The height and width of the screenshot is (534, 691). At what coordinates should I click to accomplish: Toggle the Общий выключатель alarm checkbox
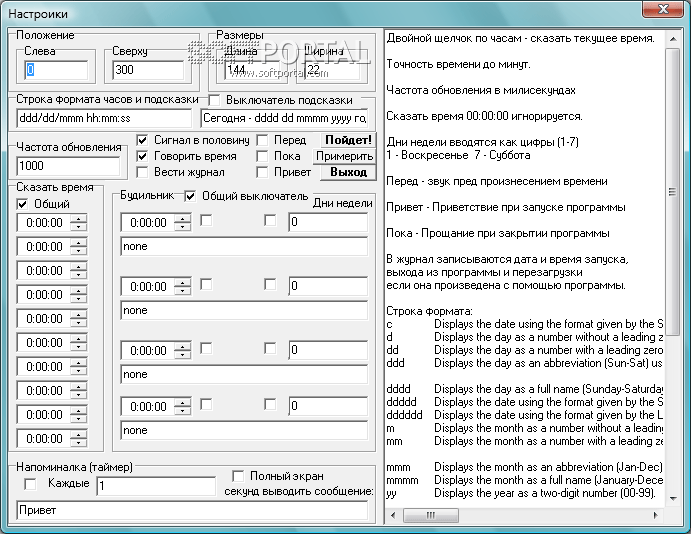coord(190,196)
